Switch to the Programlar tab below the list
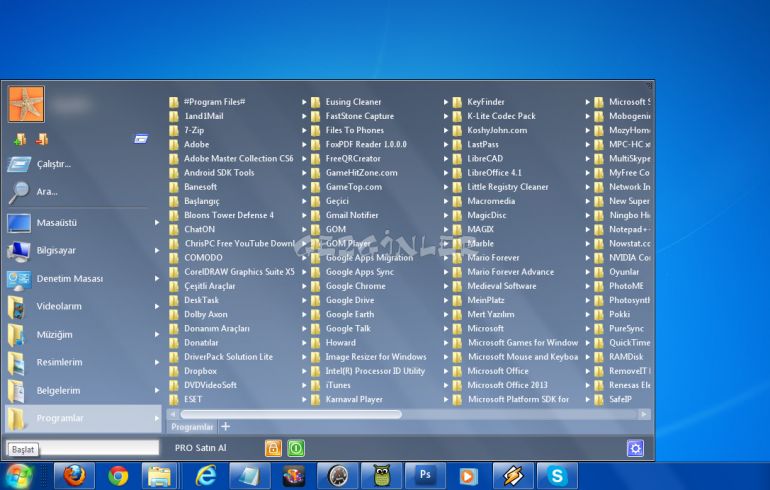770x490 pixels. tap(192, 427)
